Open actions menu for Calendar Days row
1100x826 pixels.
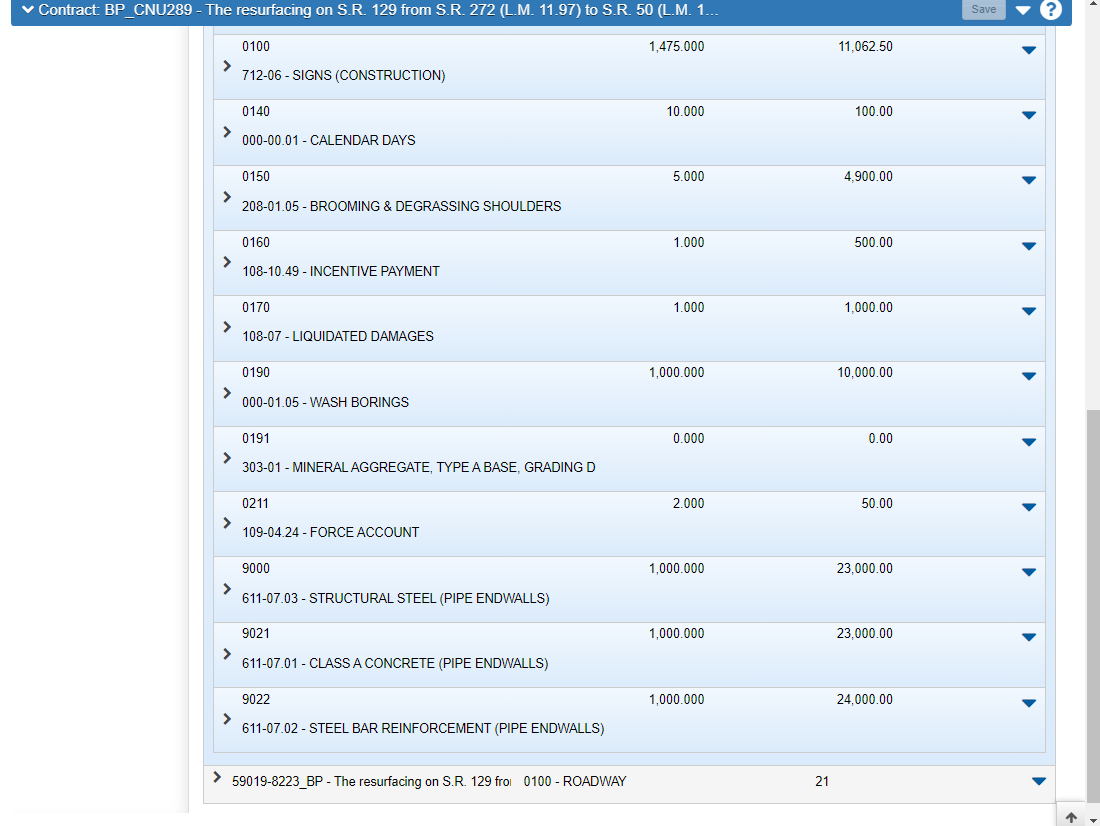coord(1029,115)
